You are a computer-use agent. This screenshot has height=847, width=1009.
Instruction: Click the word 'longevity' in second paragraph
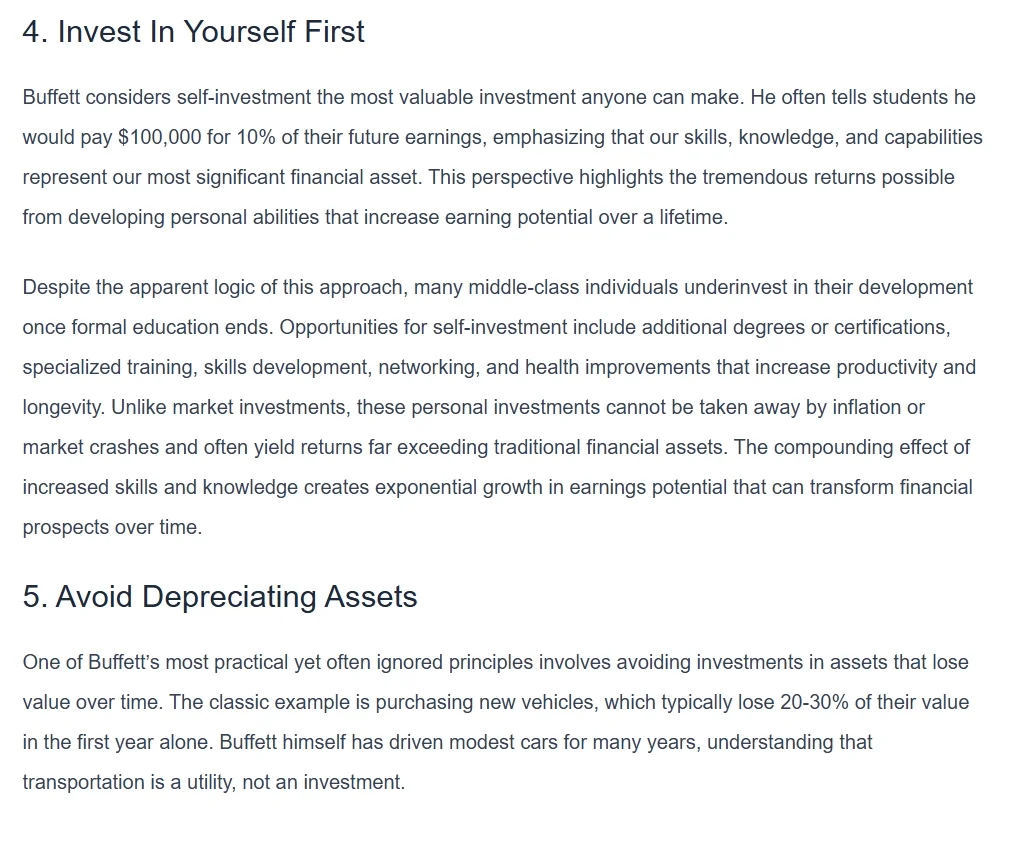coord(63,407)
